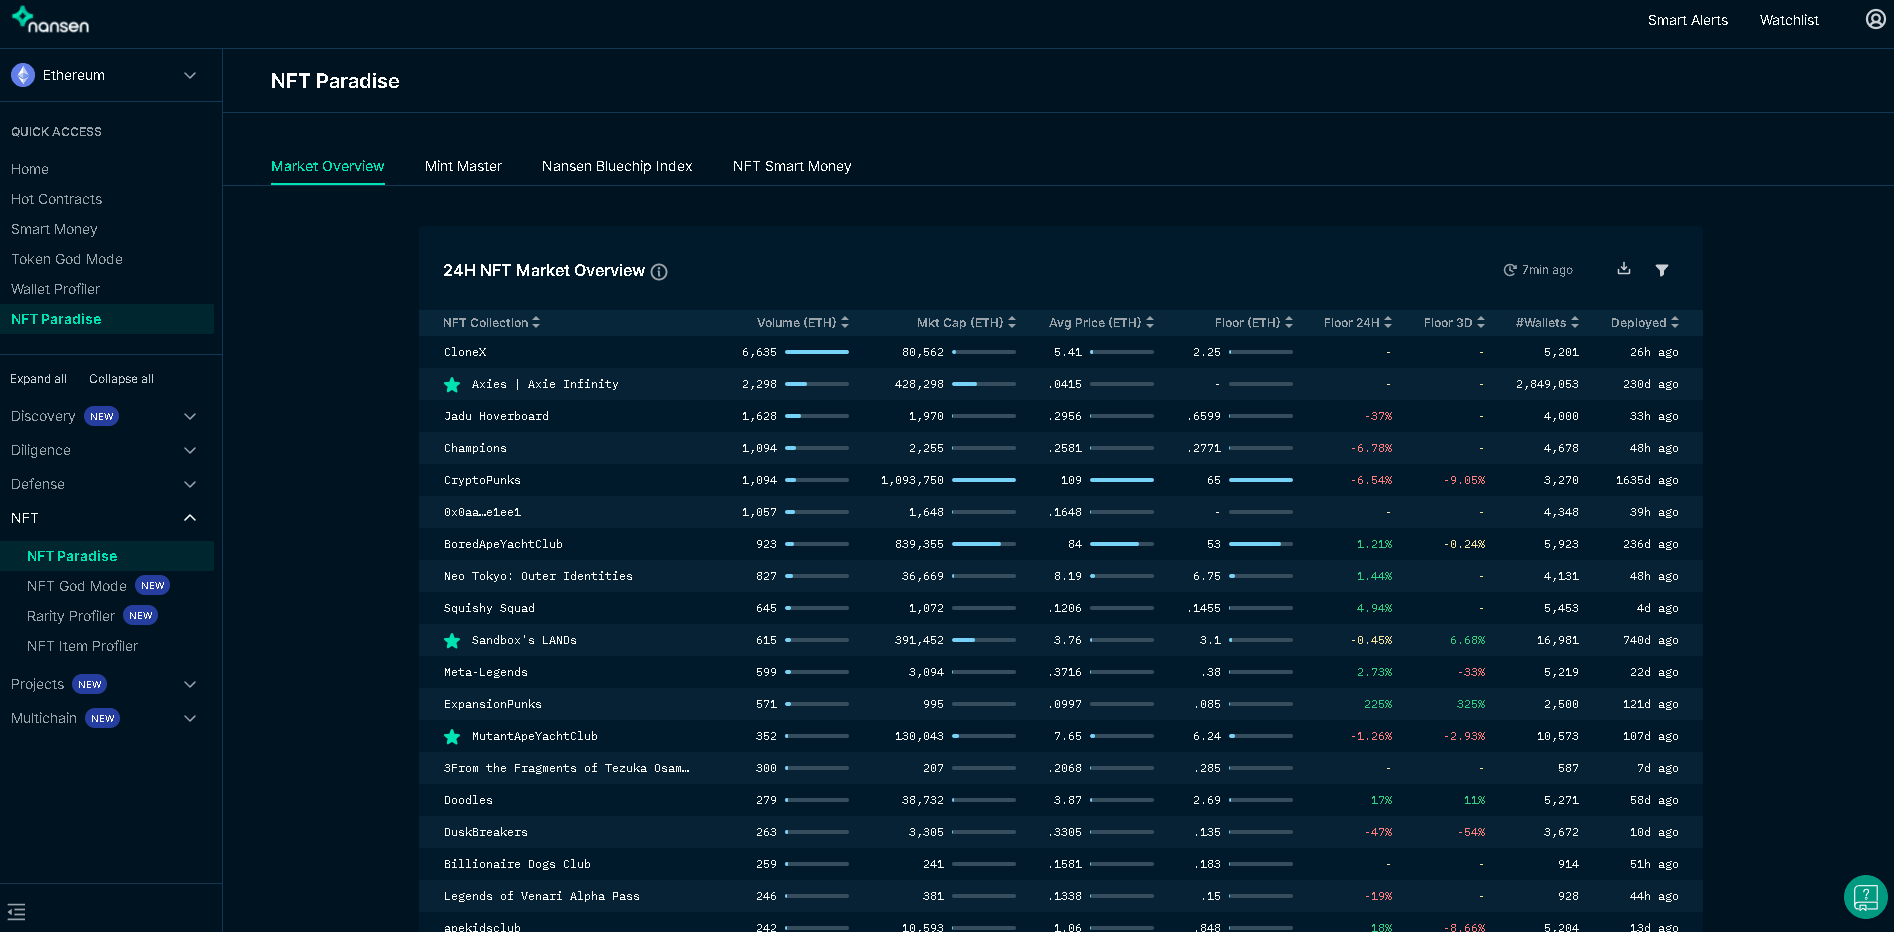
Task: Open Hot Contracts in Quick Access
Action: (56, 199)
